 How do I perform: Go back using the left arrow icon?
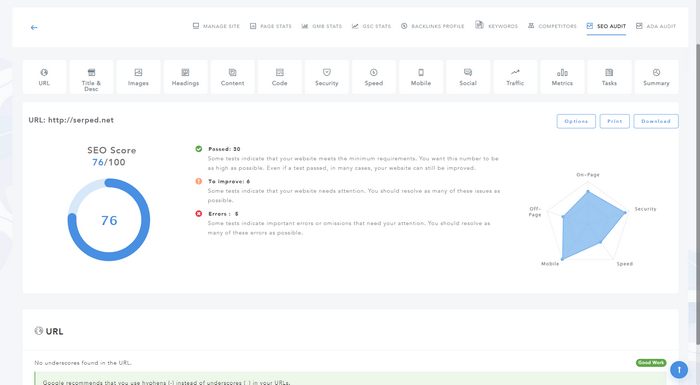34,28
